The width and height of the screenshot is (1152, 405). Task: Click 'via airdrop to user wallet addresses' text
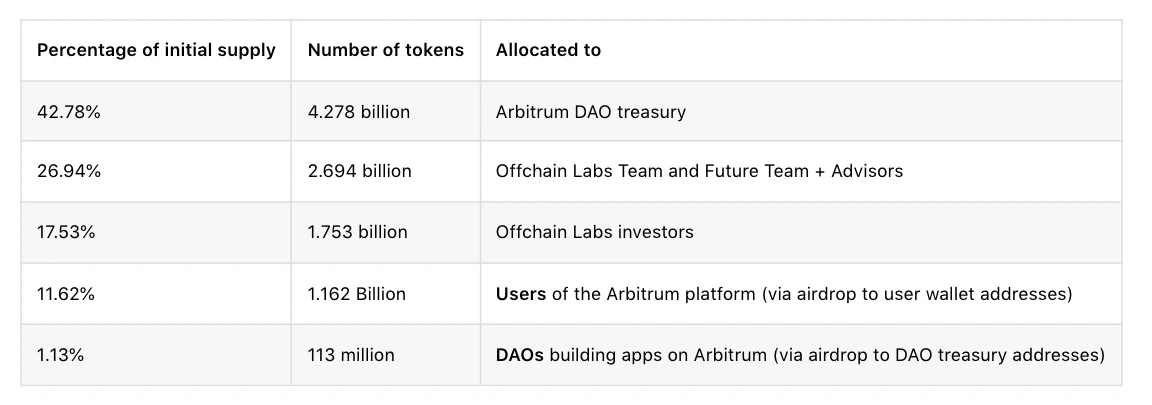(x=916, y=294)
